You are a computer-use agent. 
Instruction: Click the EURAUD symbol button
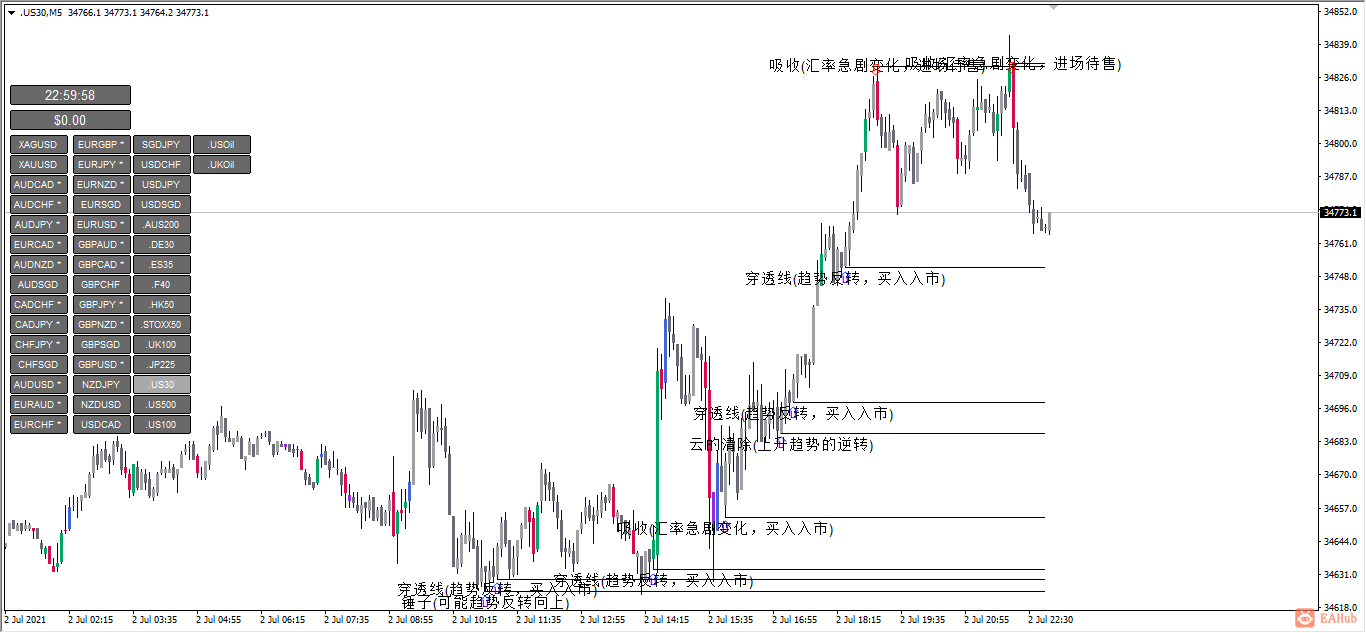[x=39, y=405]
